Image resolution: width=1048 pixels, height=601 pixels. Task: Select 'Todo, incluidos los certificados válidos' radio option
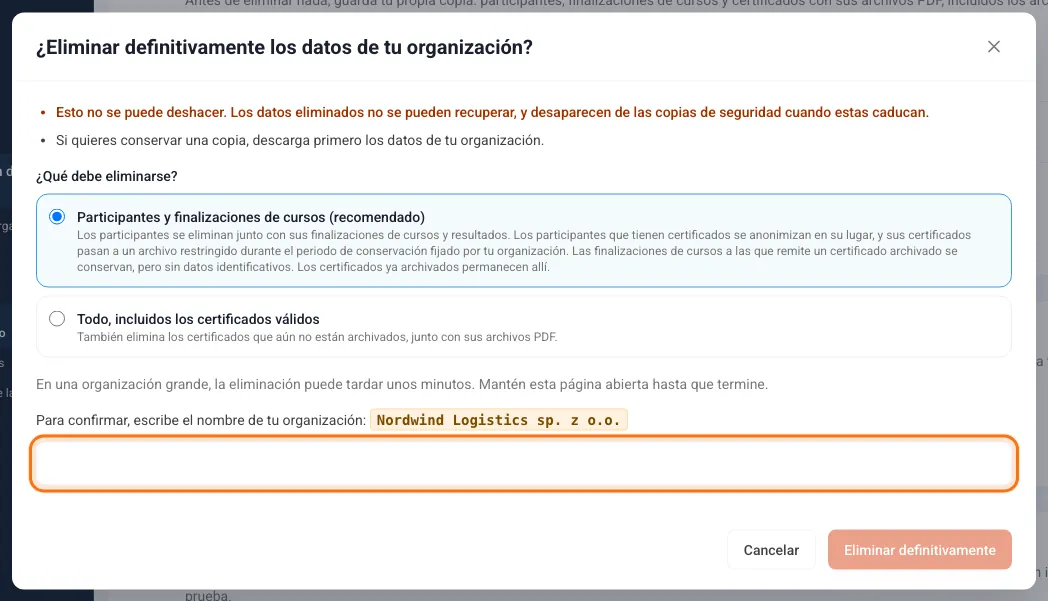tap(57, 319)
